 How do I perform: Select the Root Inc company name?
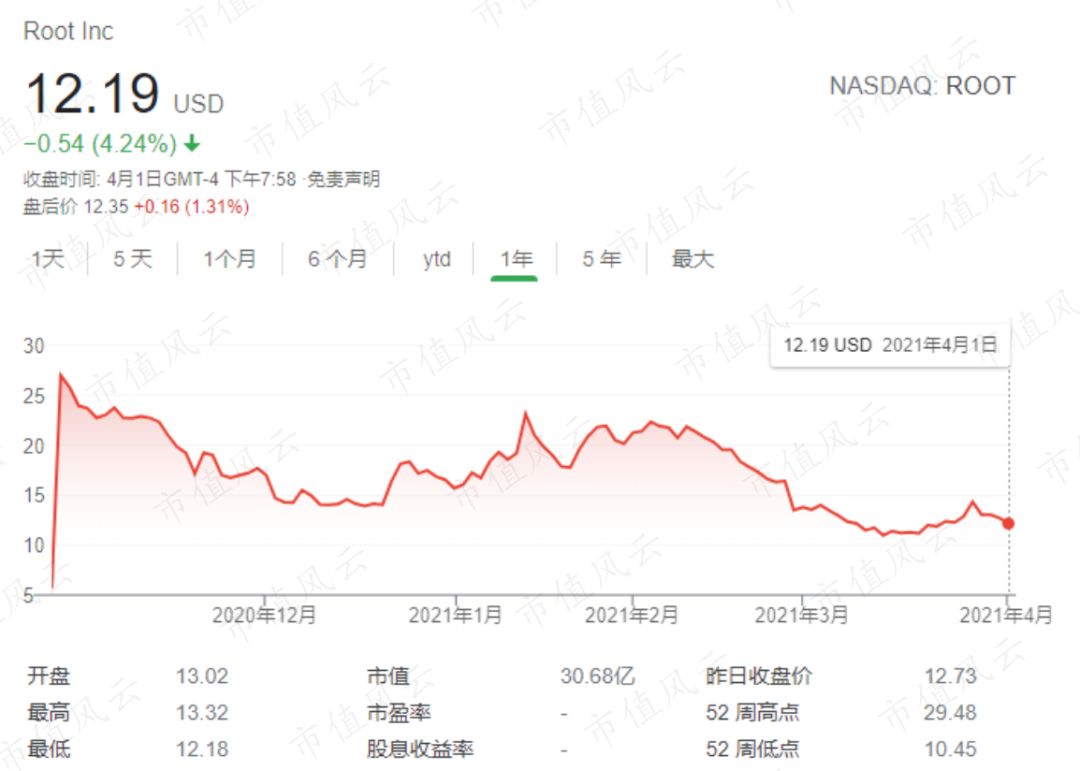[68, 31]
